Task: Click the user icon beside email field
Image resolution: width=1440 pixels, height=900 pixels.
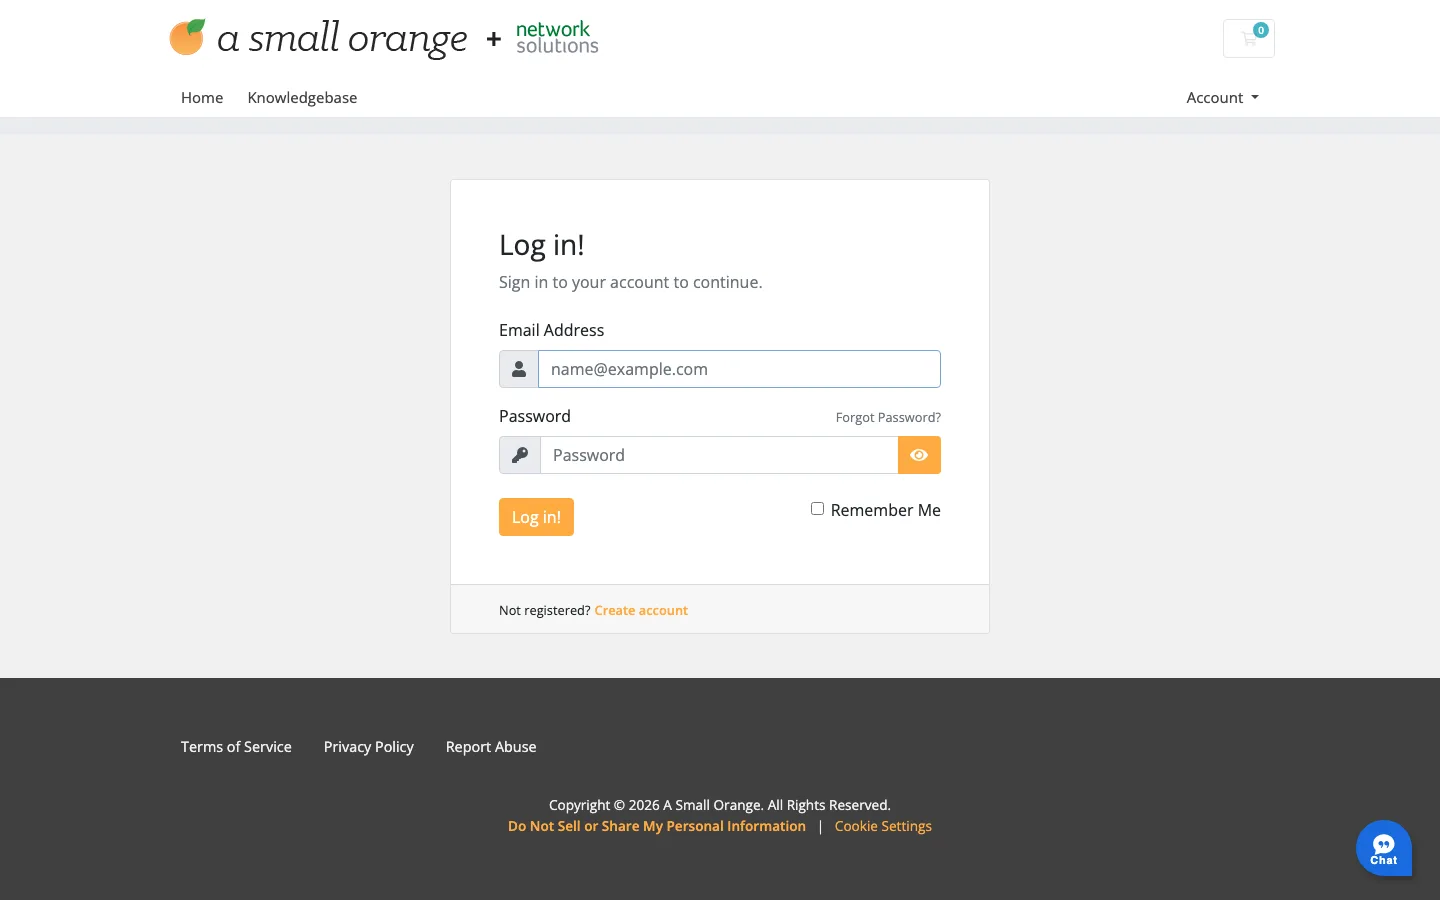Action: click(519, 369)
